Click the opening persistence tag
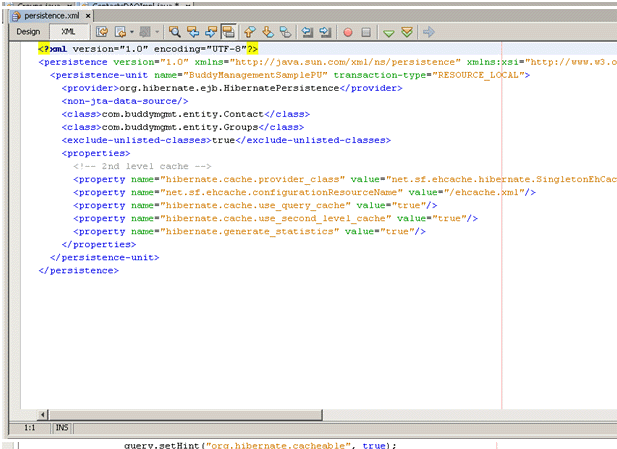This screenshot has height=449, width=617. point(327,62)
